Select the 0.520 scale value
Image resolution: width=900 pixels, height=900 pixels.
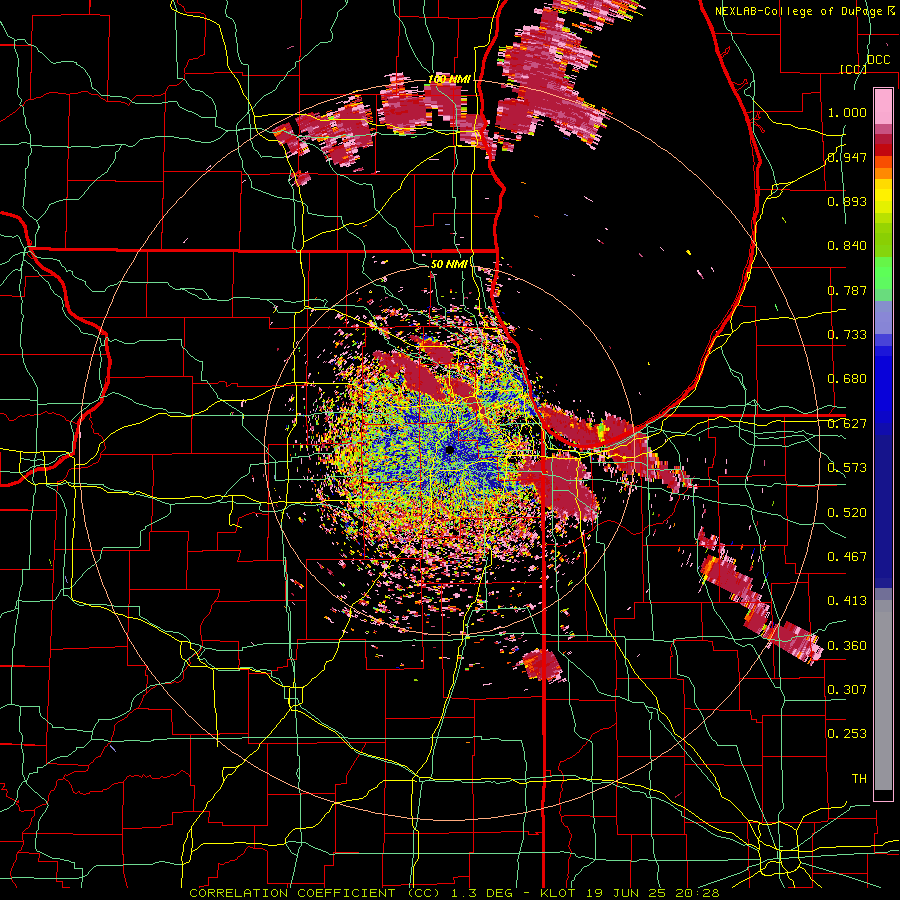click(847, 513)
